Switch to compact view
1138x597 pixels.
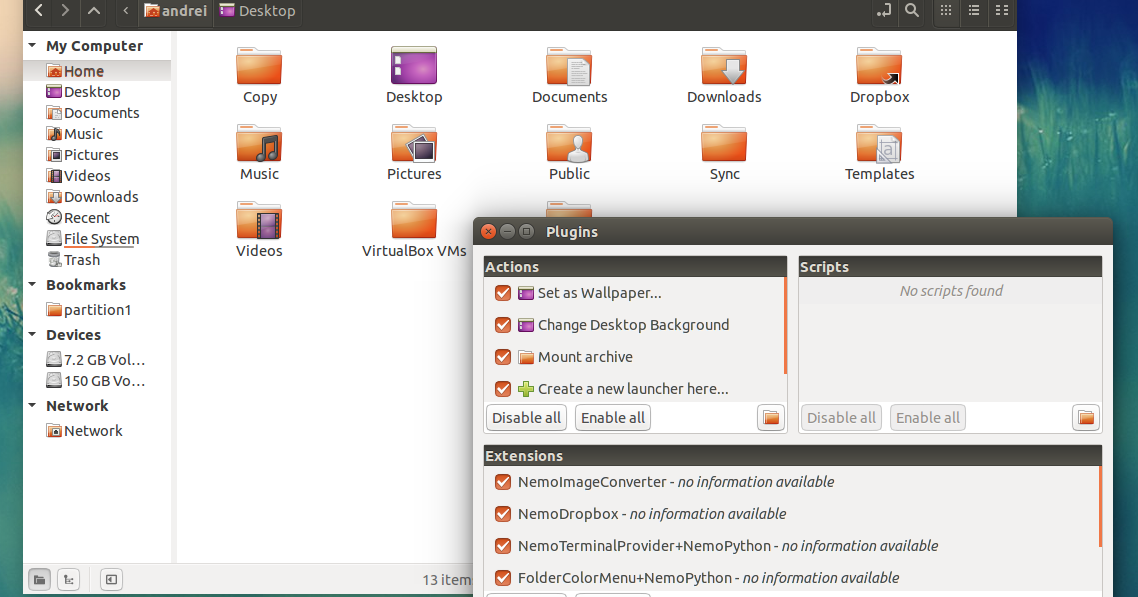[1002, 13]
